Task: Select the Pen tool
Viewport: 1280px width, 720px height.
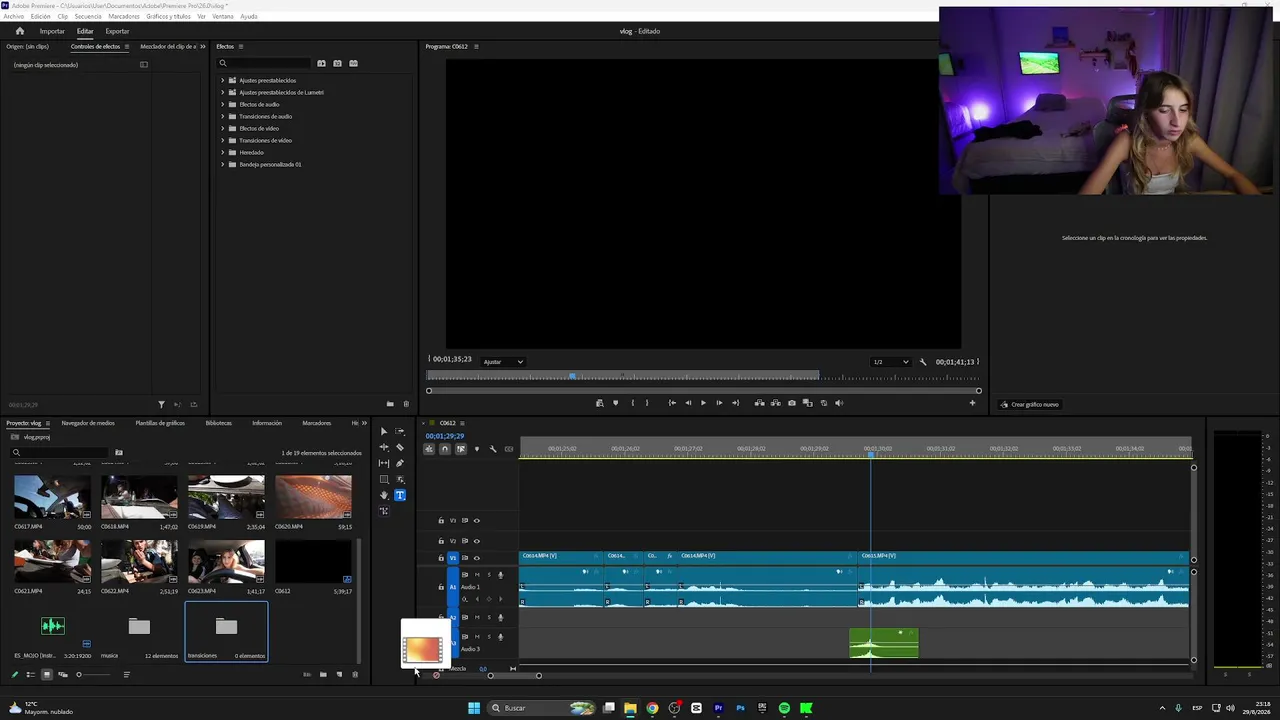Action: (400, 463)
